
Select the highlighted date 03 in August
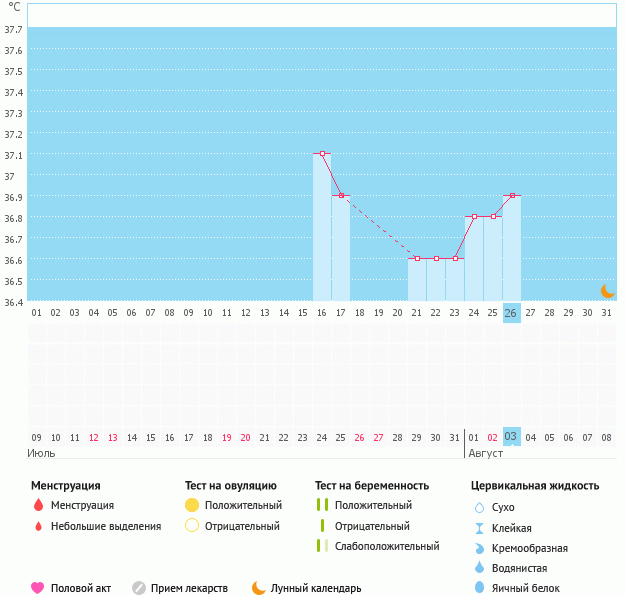(x=511, y=437)
